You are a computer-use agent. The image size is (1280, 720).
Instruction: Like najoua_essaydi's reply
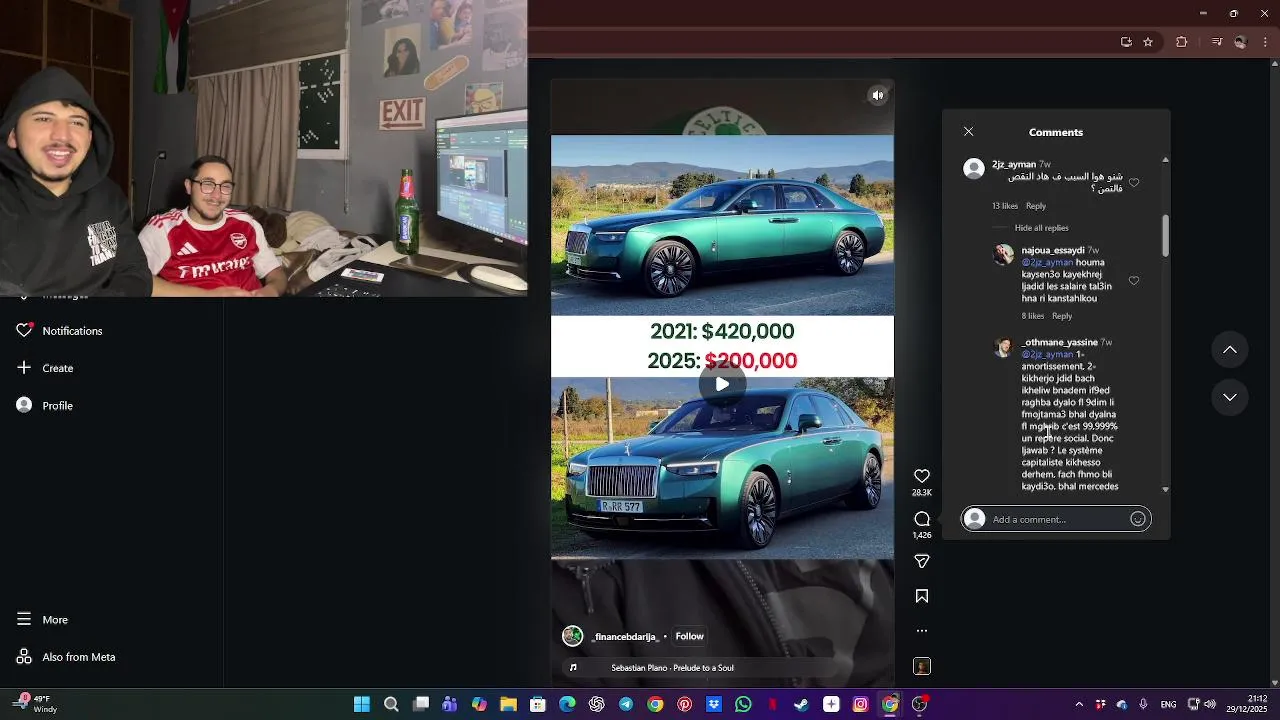click(1134, 281)
